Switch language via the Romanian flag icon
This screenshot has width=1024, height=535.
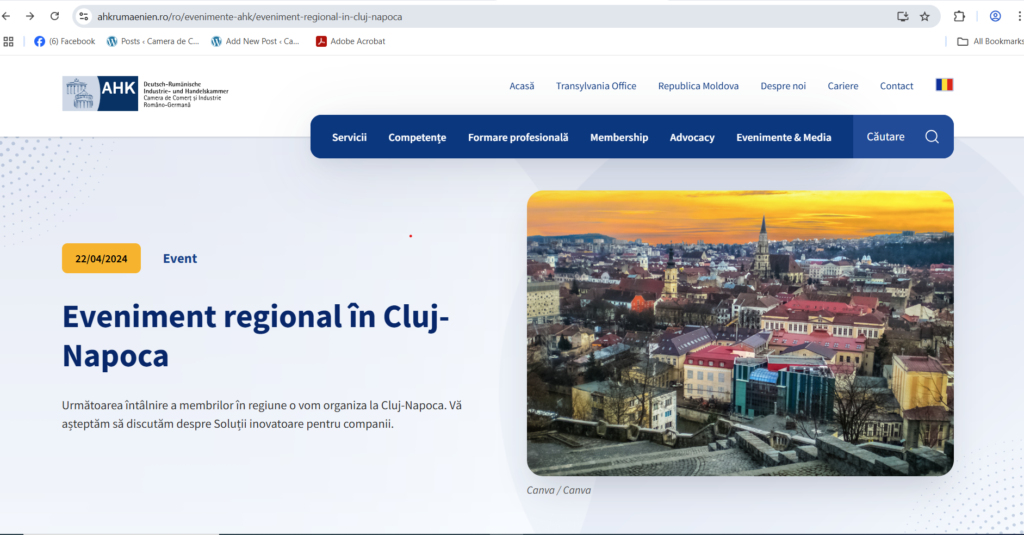944,85
